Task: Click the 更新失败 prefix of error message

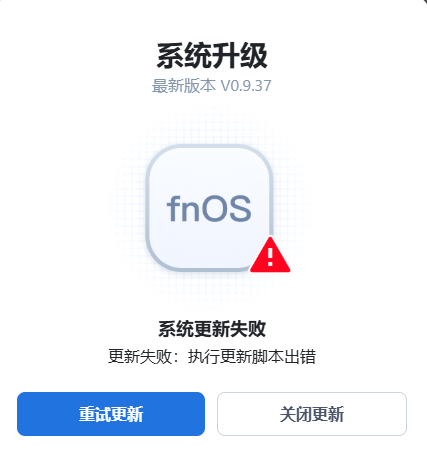Action: click(140, 357)
